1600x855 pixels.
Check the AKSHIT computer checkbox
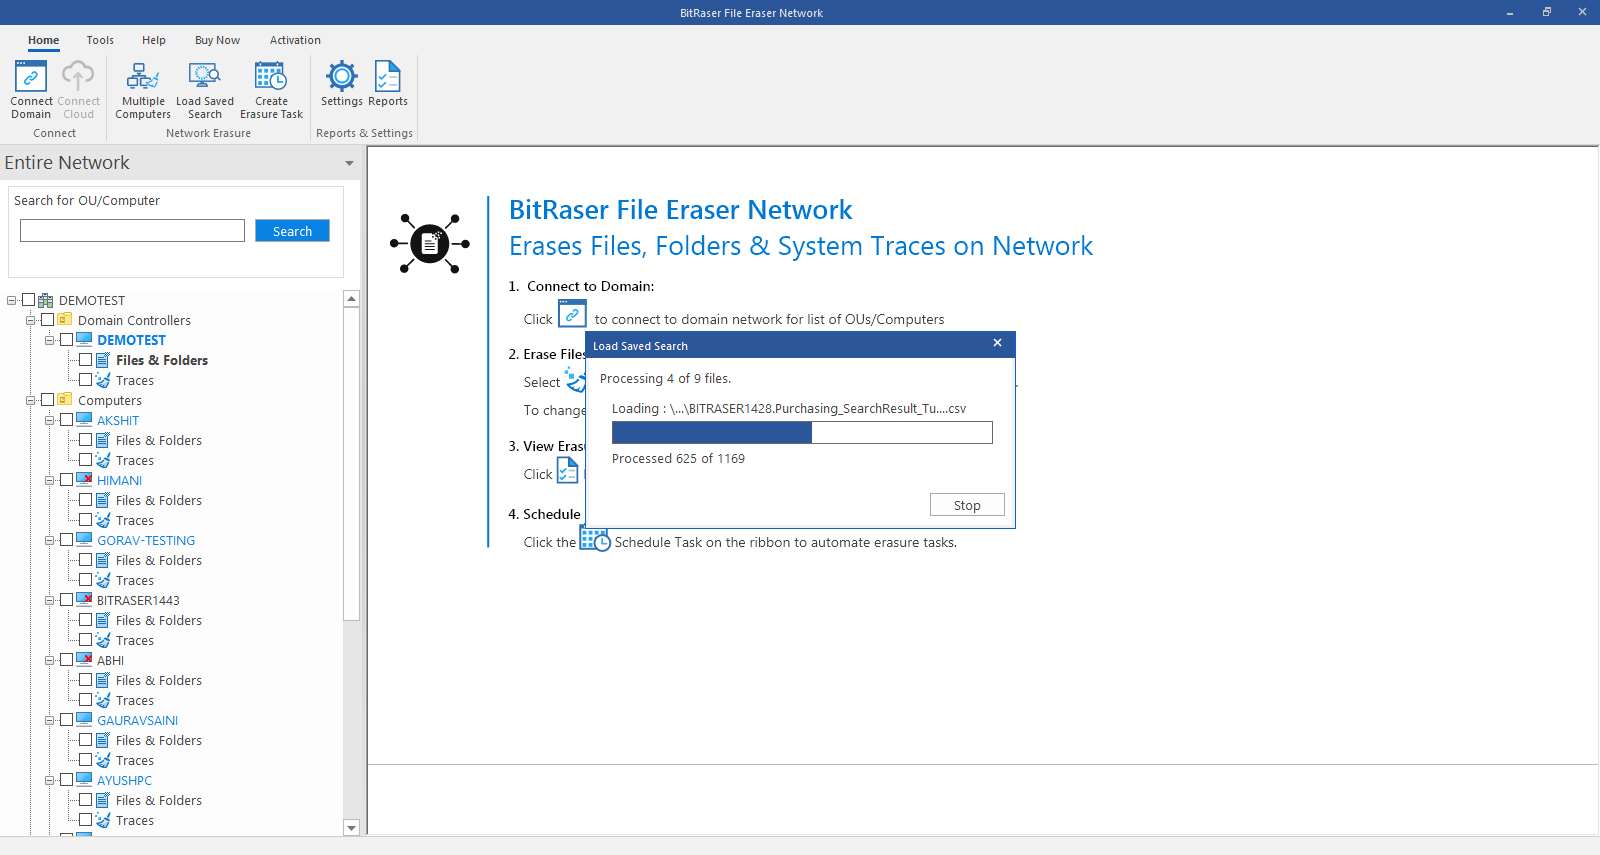pos(66,420)
